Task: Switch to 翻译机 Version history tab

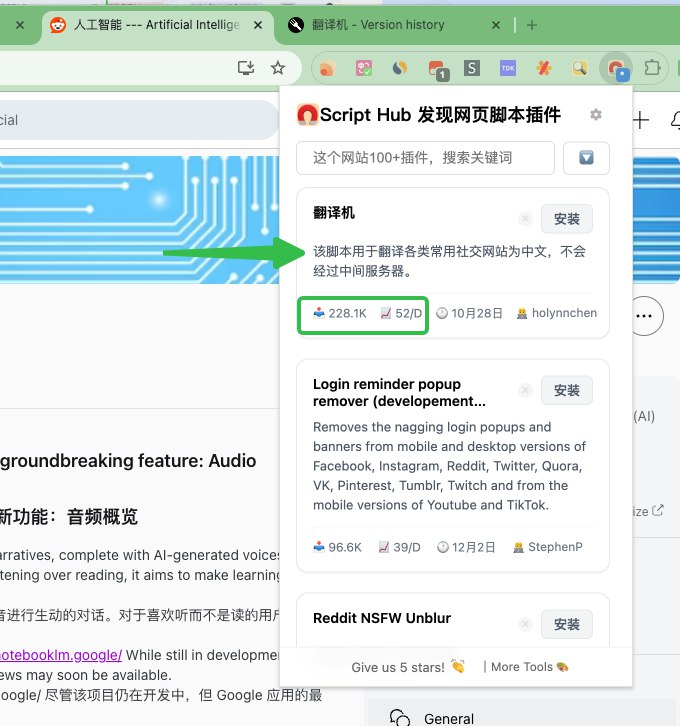Action: [x=378, y=25]
